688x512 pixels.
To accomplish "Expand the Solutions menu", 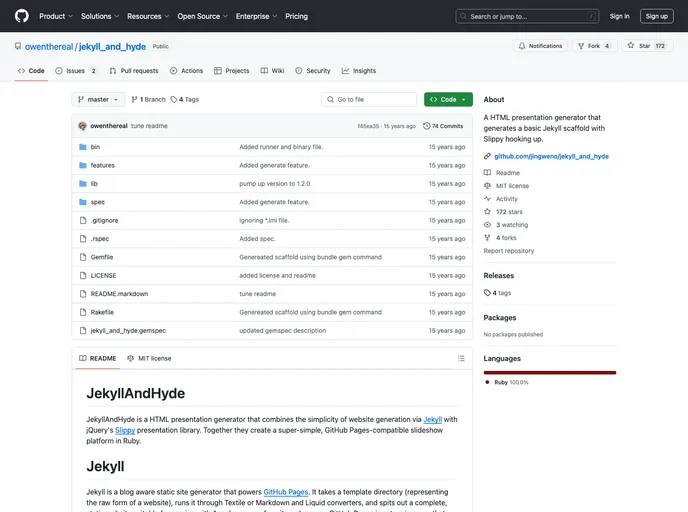I will pyautogui.click(x=100, y=16).
